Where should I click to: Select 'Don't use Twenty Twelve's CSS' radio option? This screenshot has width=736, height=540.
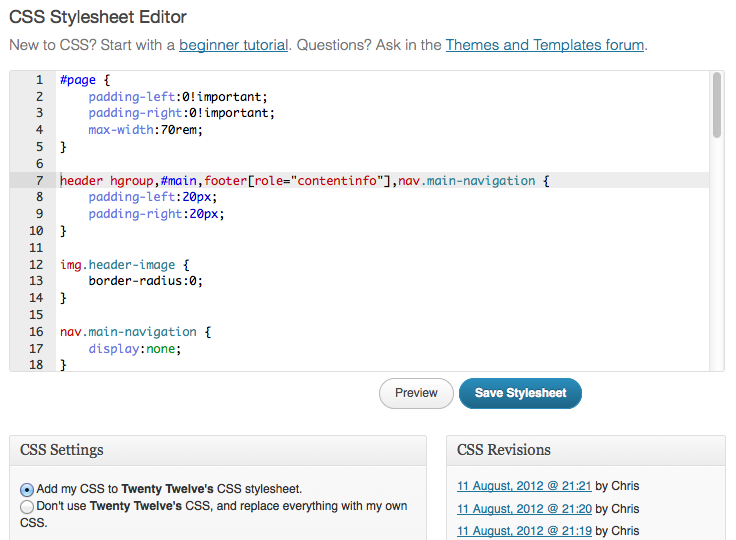point(27,507)
